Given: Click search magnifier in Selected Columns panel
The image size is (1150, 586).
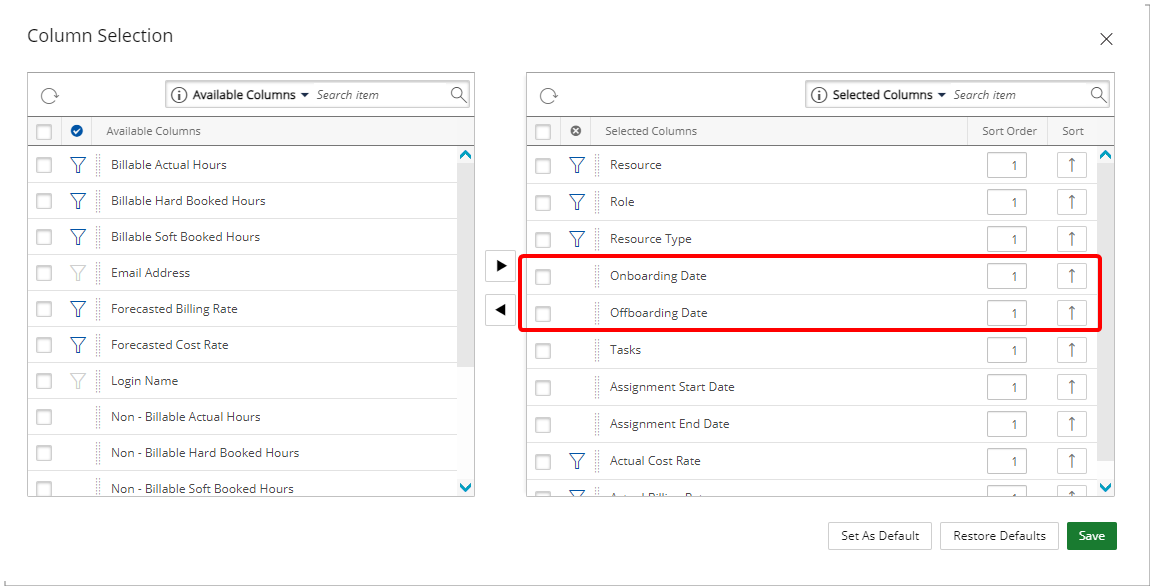Looking at the screenshot, I should (x=1098, y=95).
